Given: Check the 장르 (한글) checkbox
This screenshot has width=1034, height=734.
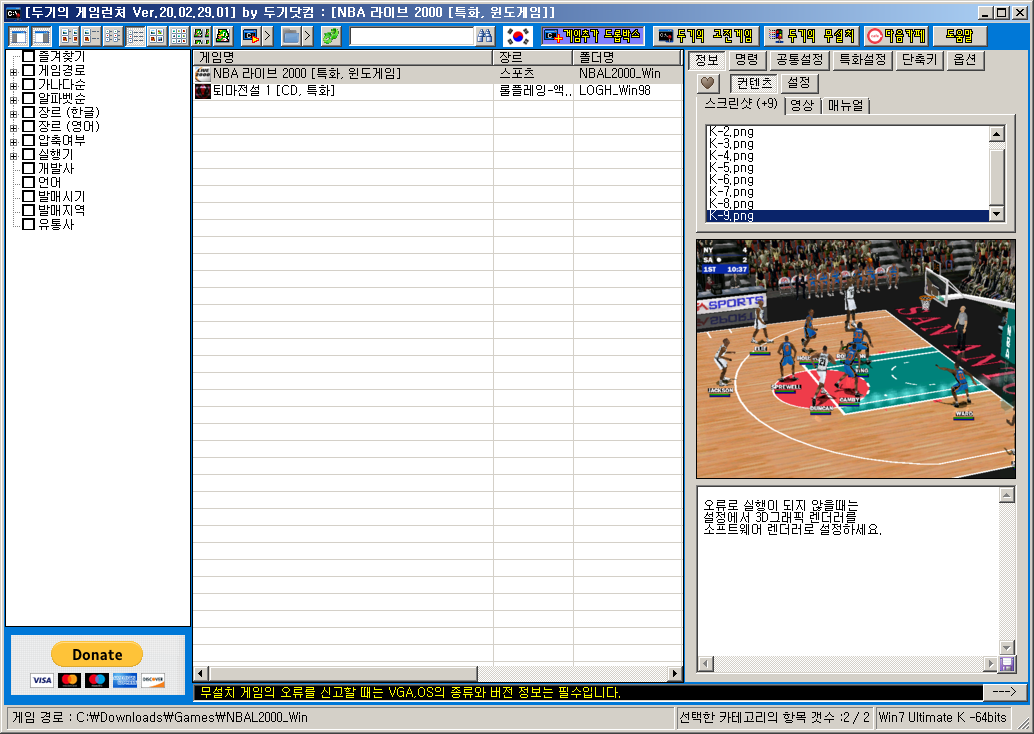Looking at the screenshot, I should [28, 112].
